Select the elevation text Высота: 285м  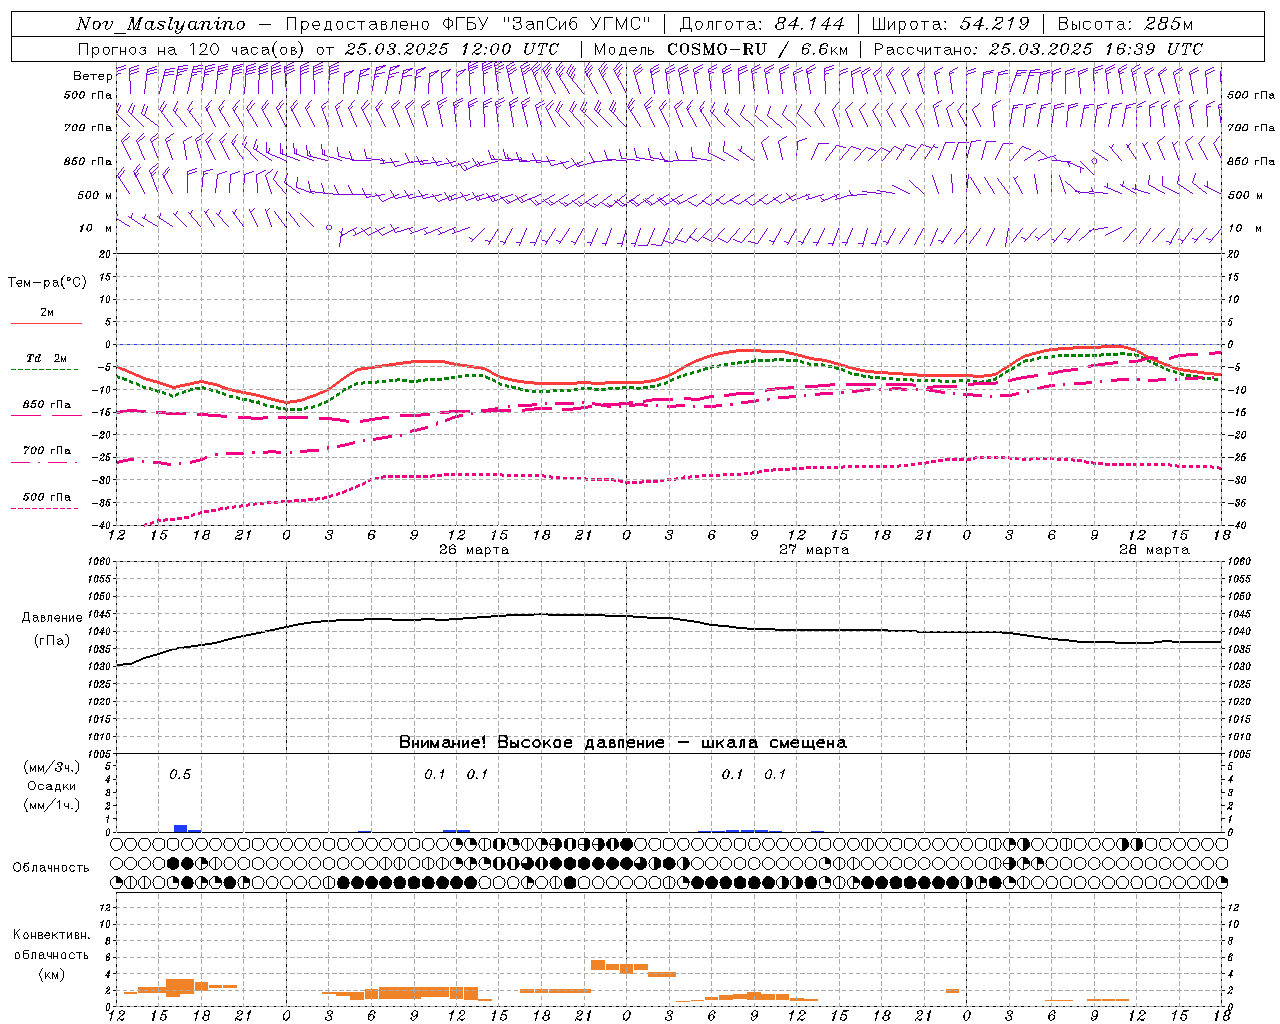(1125, 24)
